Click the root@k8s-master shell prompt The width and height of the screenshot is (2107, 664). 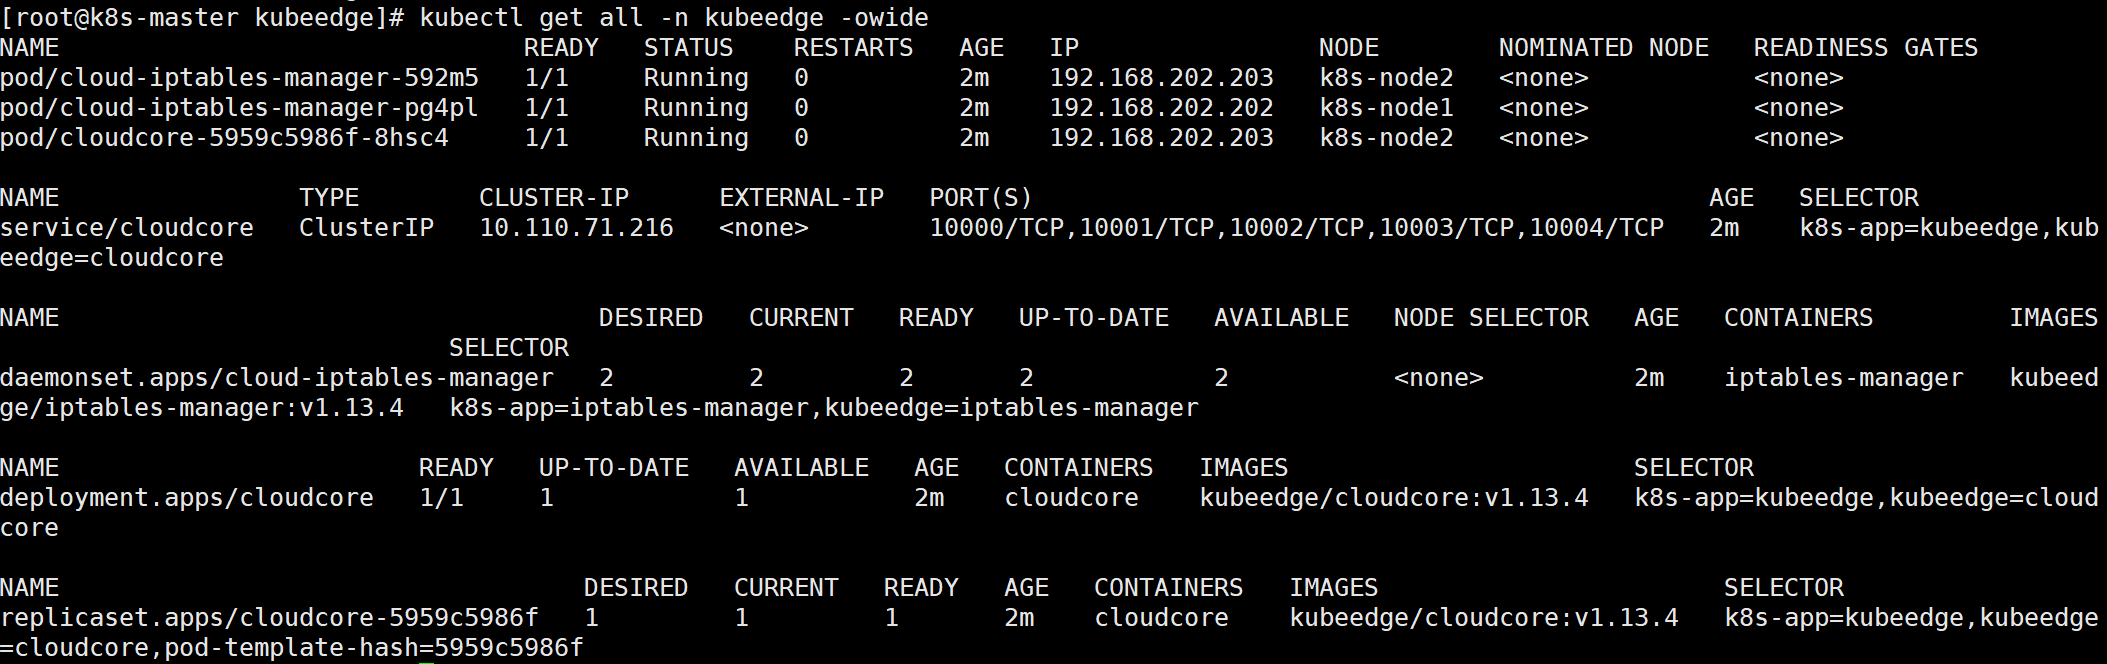(x=202, y=18)
